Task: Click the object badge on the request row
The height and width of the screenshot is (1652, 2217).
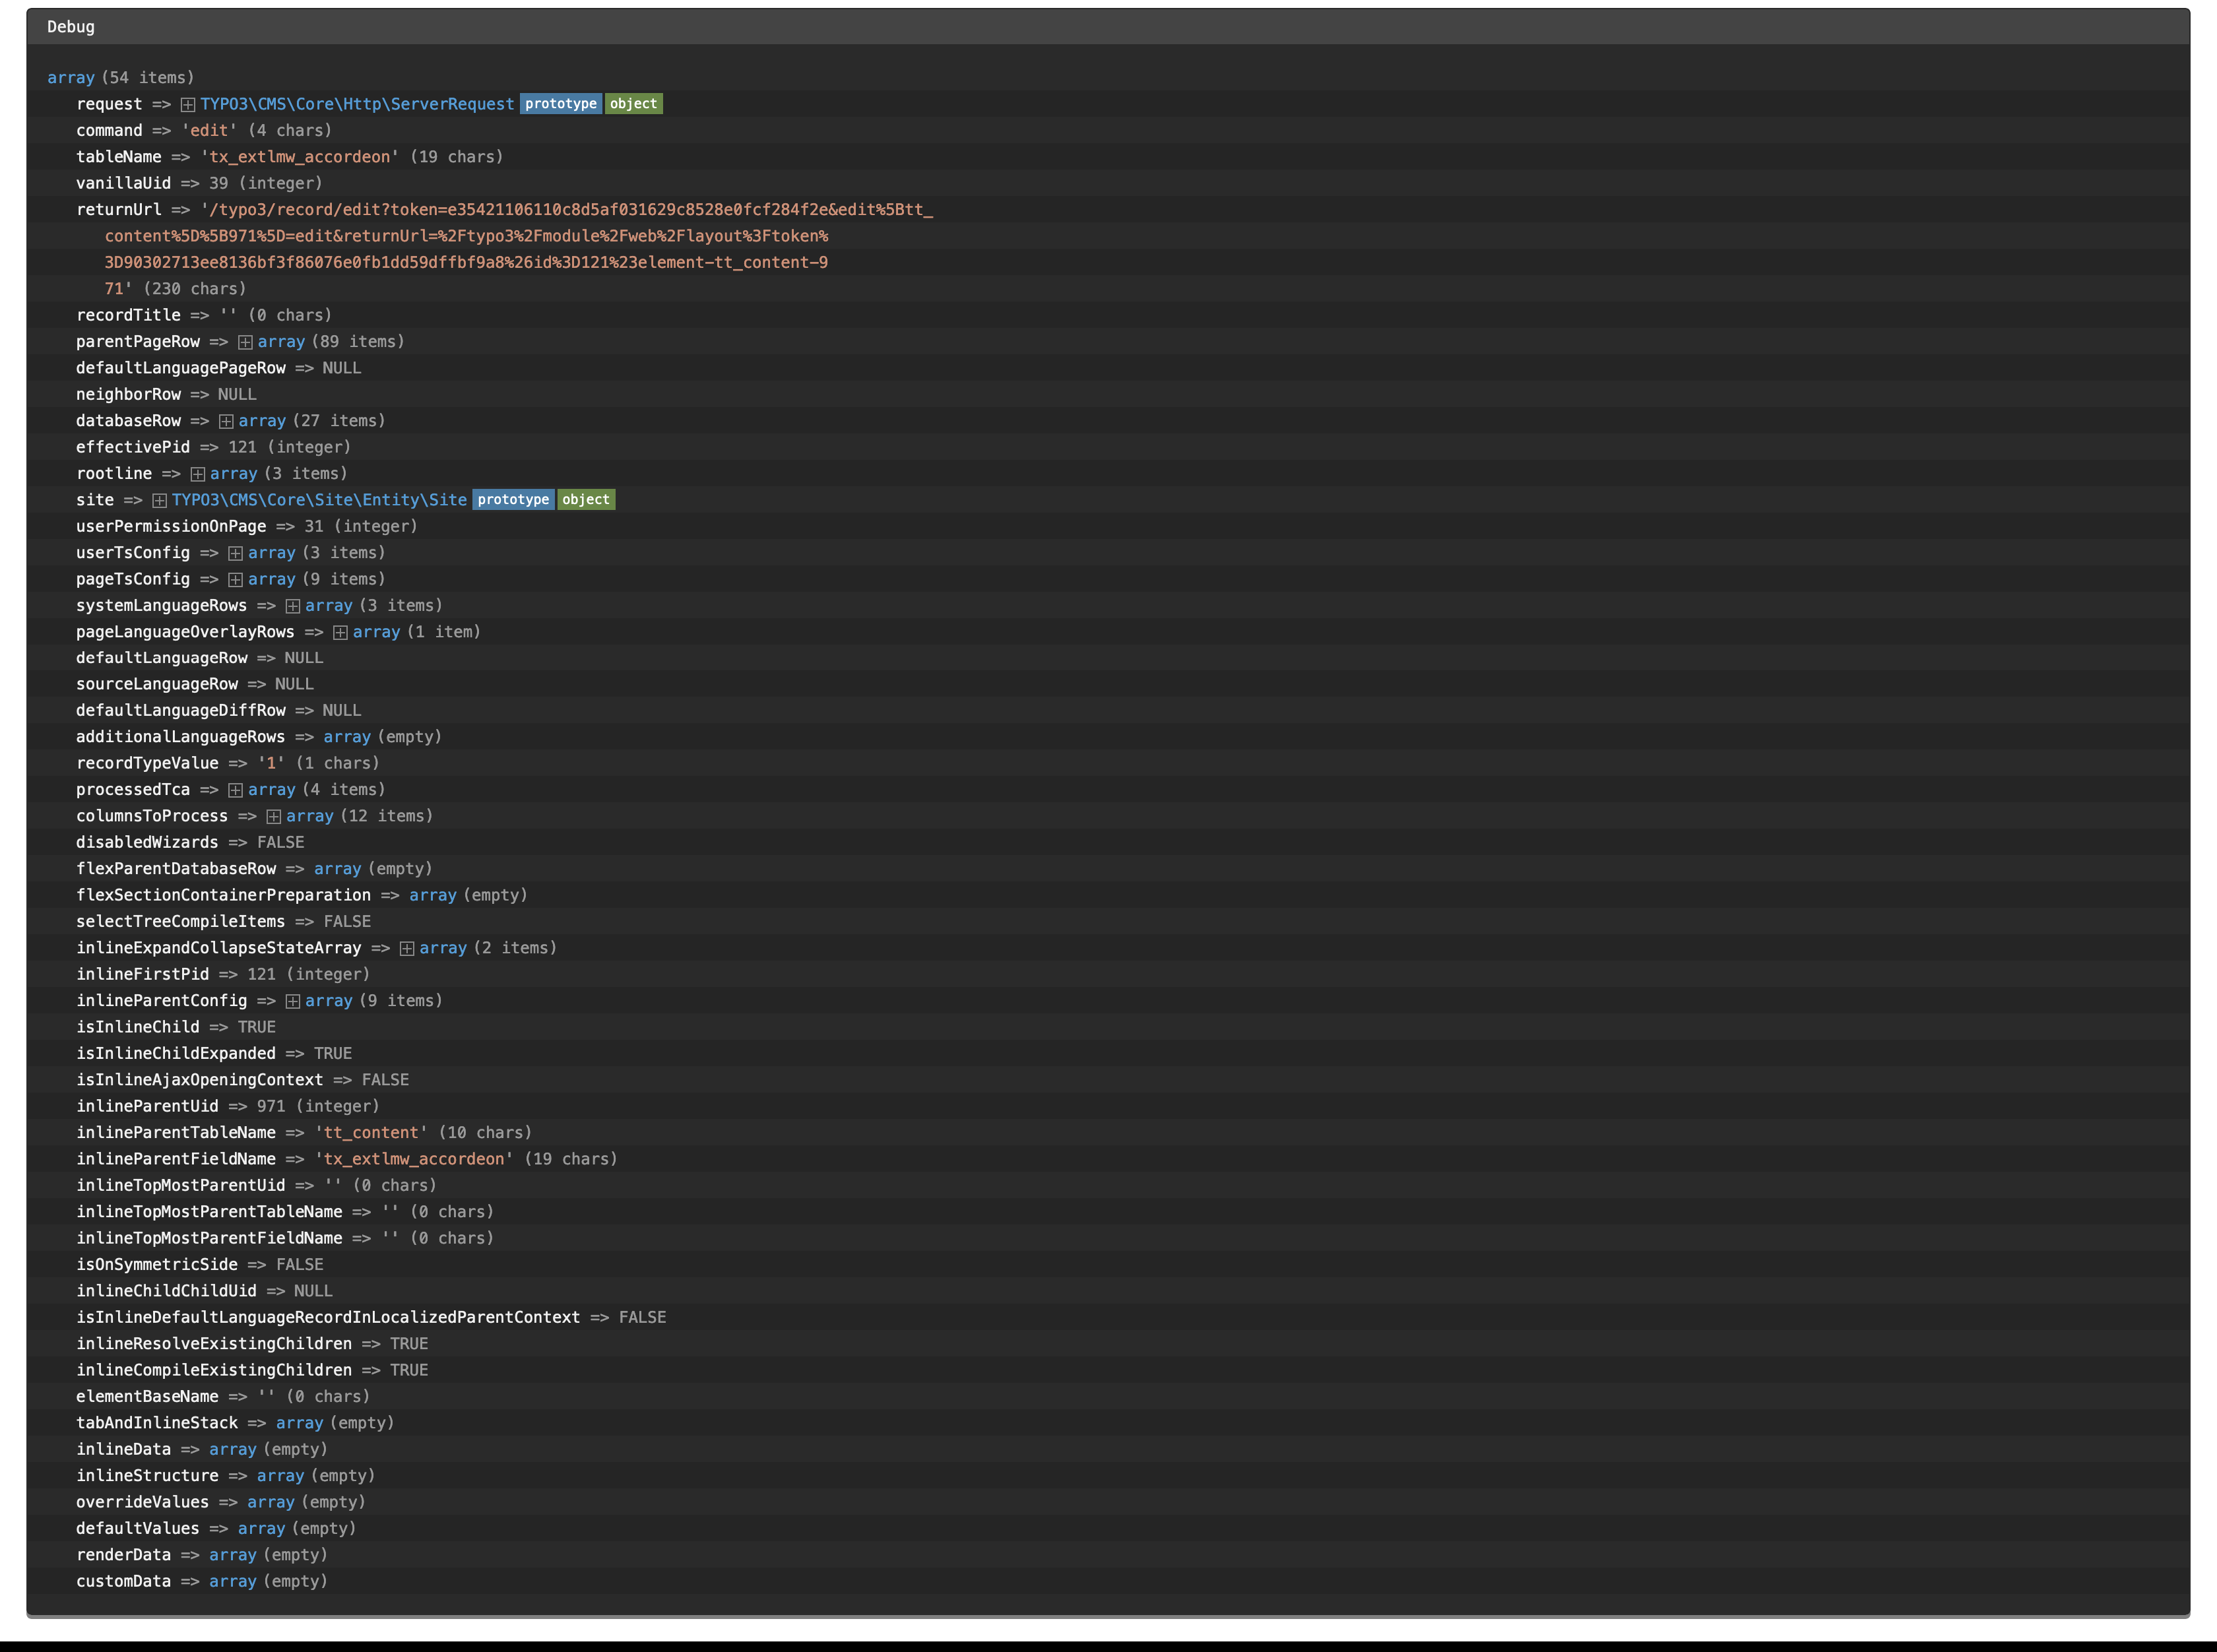Action: tap(634, 104)
